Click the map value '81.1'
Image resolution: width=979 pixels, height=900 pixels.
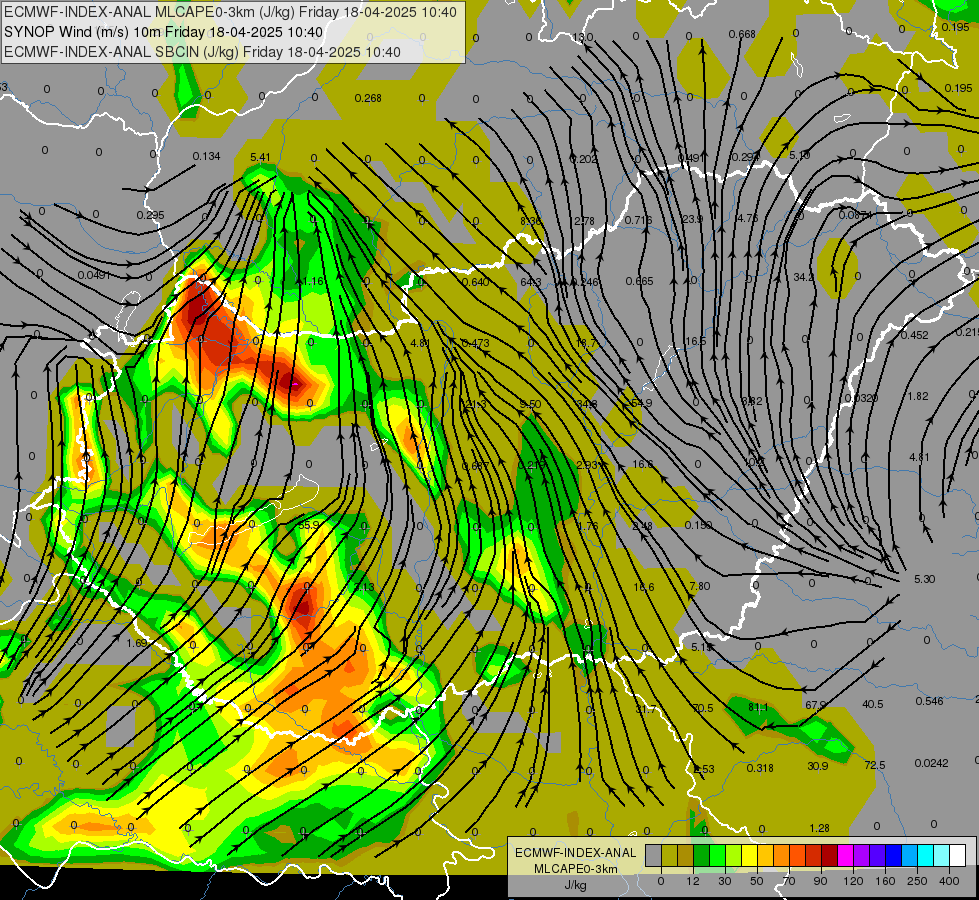[x=758, y=707]
